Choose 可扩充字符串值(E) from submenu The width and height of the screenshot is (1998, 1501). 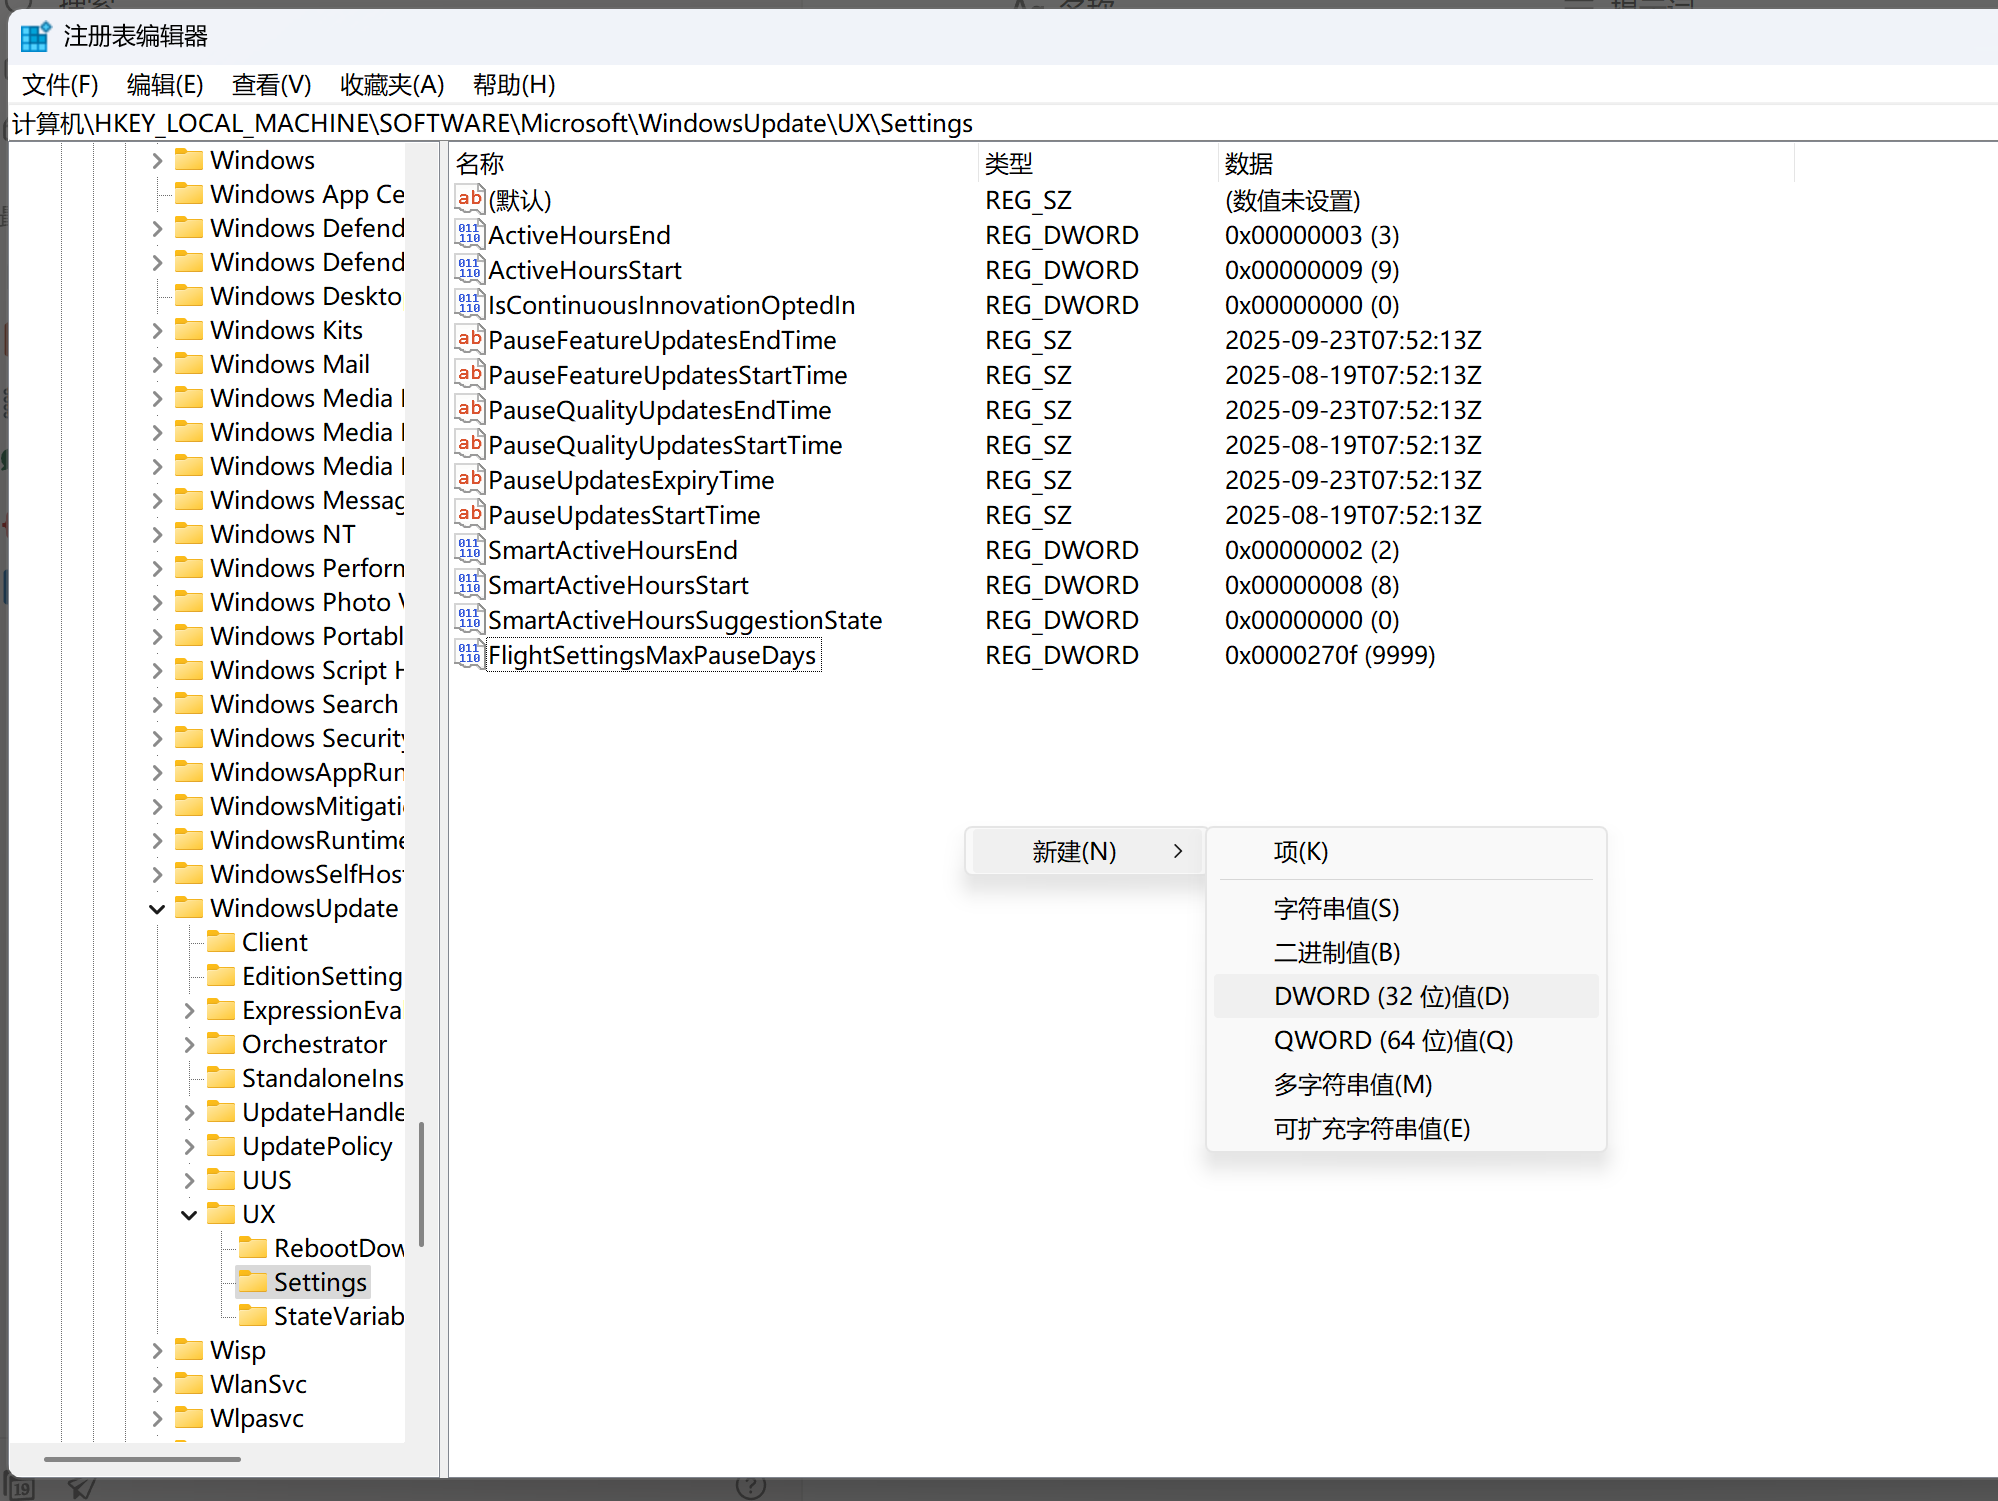click(x=1406, y=1128)
